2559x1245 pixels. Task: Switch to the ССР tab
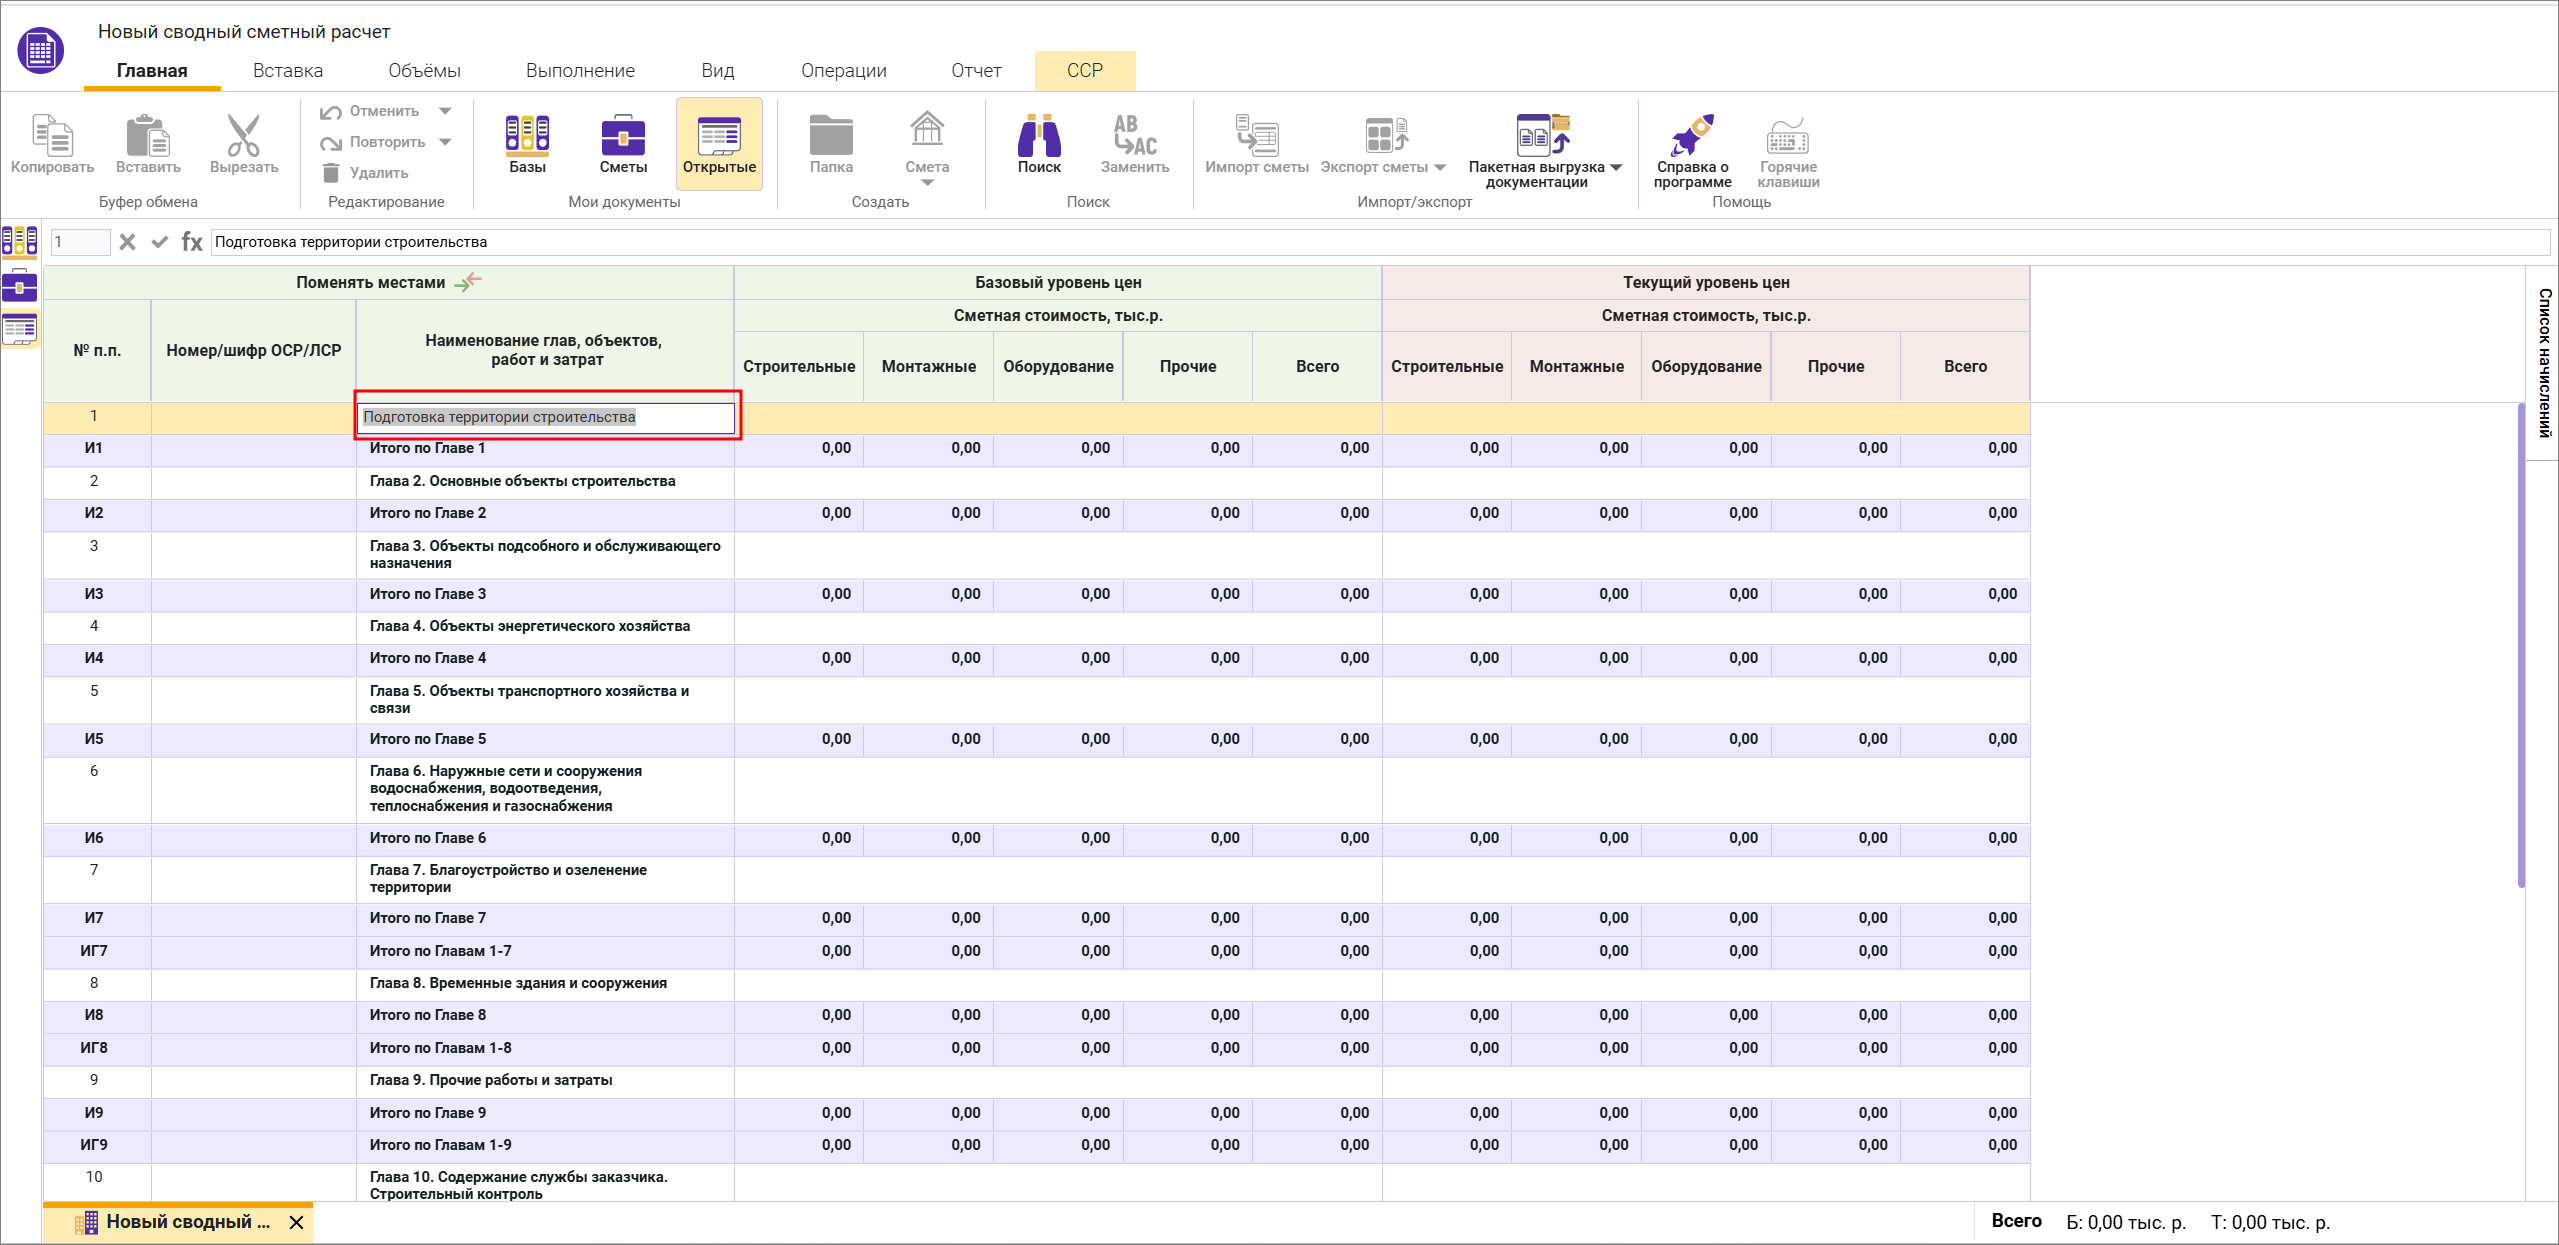1085,71
